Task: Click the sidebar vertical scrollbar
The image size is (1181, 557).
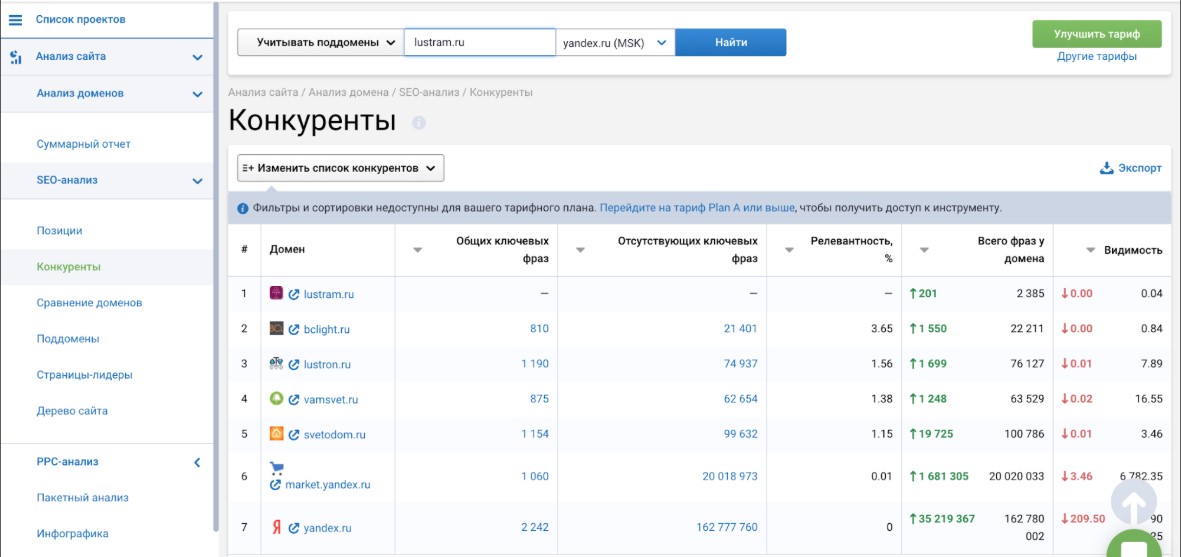Action: click(x=216, y=267)
